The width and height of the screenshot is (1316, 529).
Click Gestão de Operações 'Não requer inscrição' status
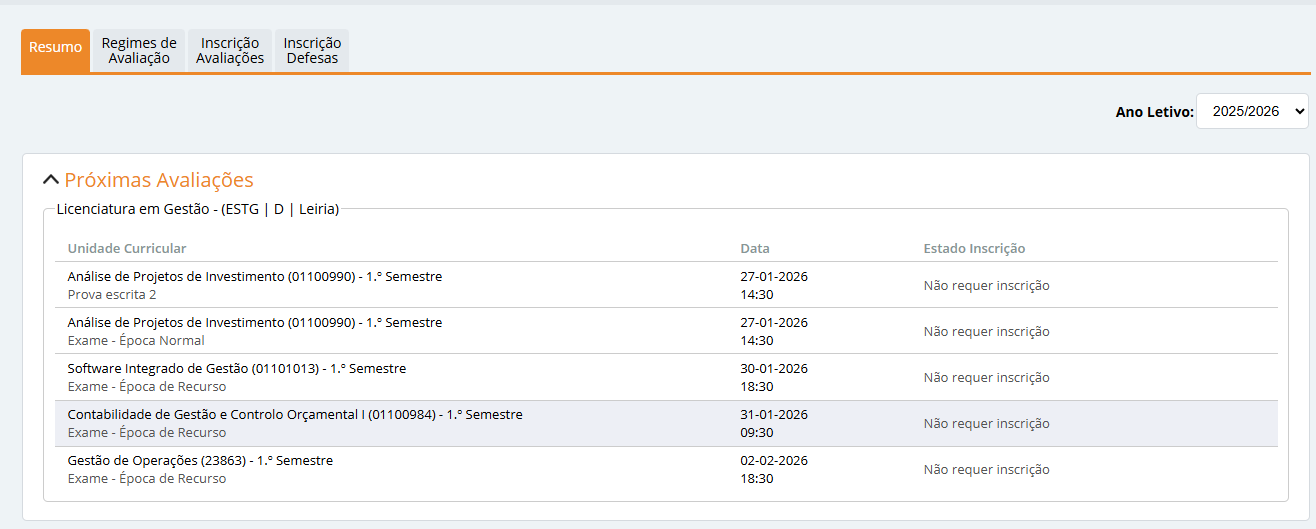tap(986, 470)
